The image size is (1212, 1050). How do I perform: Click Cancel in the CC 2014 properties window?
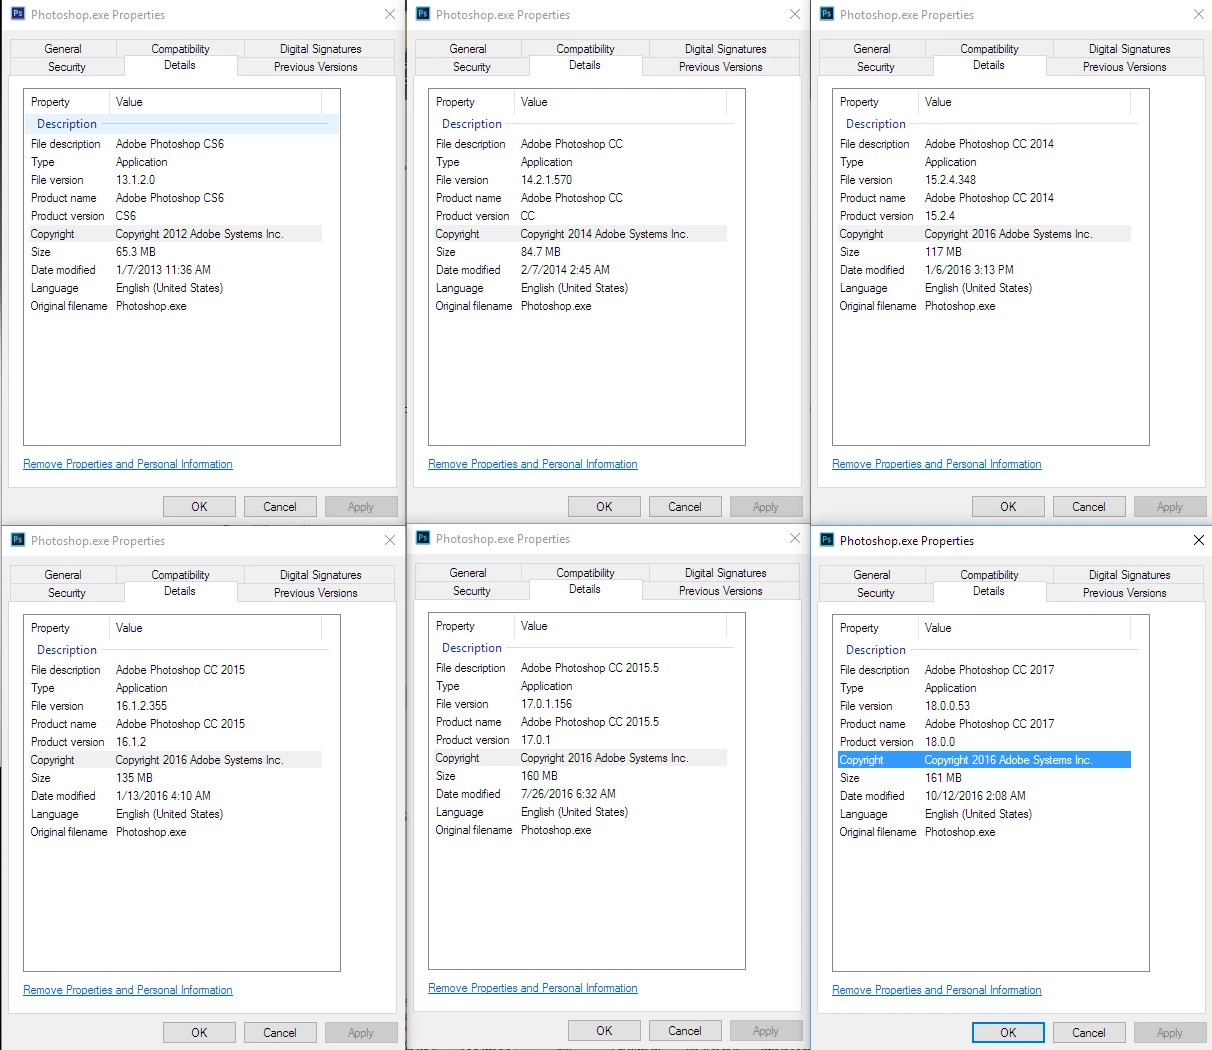click(1089, 506)
